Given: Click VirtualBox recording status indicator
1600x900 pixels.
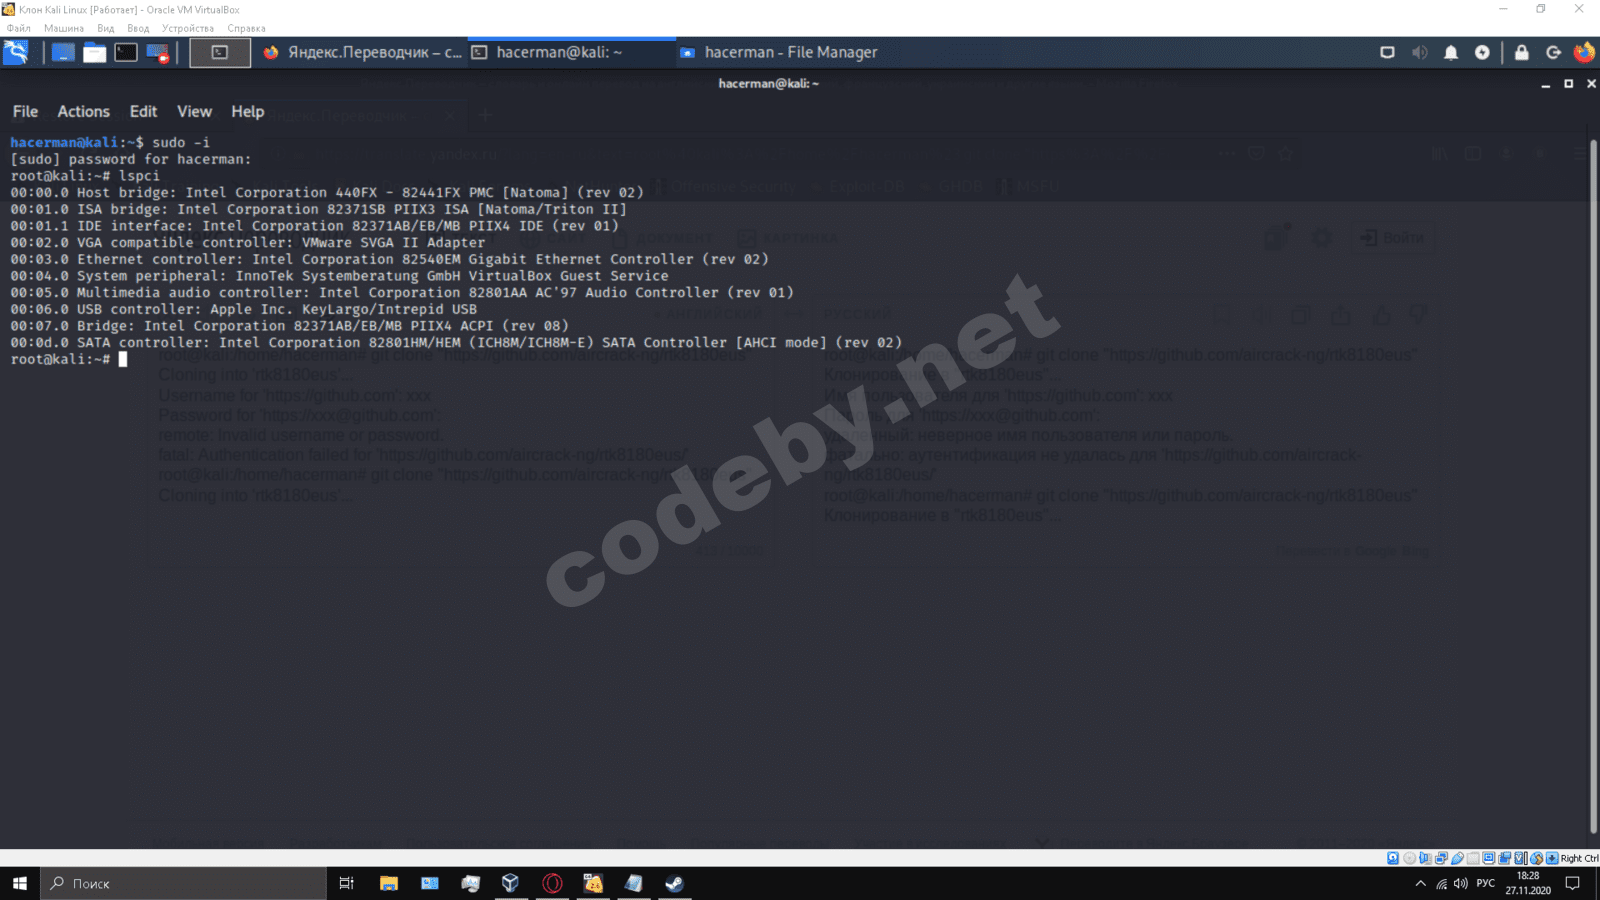Looking at the screenshot, I should [x=1505, y=858].
